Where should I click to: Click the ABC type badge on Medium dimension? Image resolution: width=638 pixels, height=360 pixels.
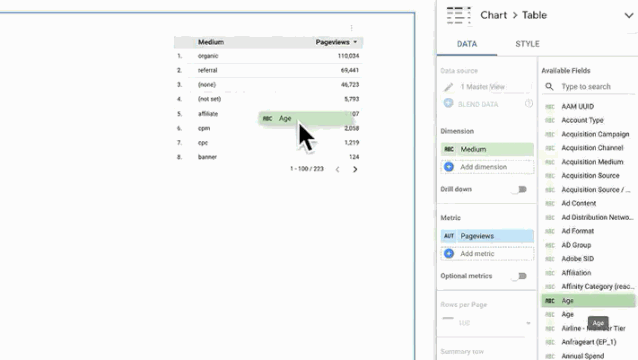tap(449, 149)
